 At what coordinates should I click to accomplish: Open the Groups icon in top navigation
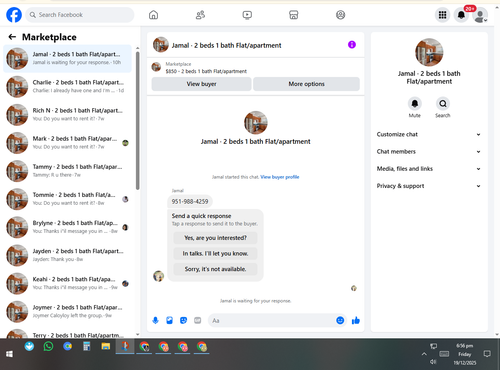coord(340,15)
